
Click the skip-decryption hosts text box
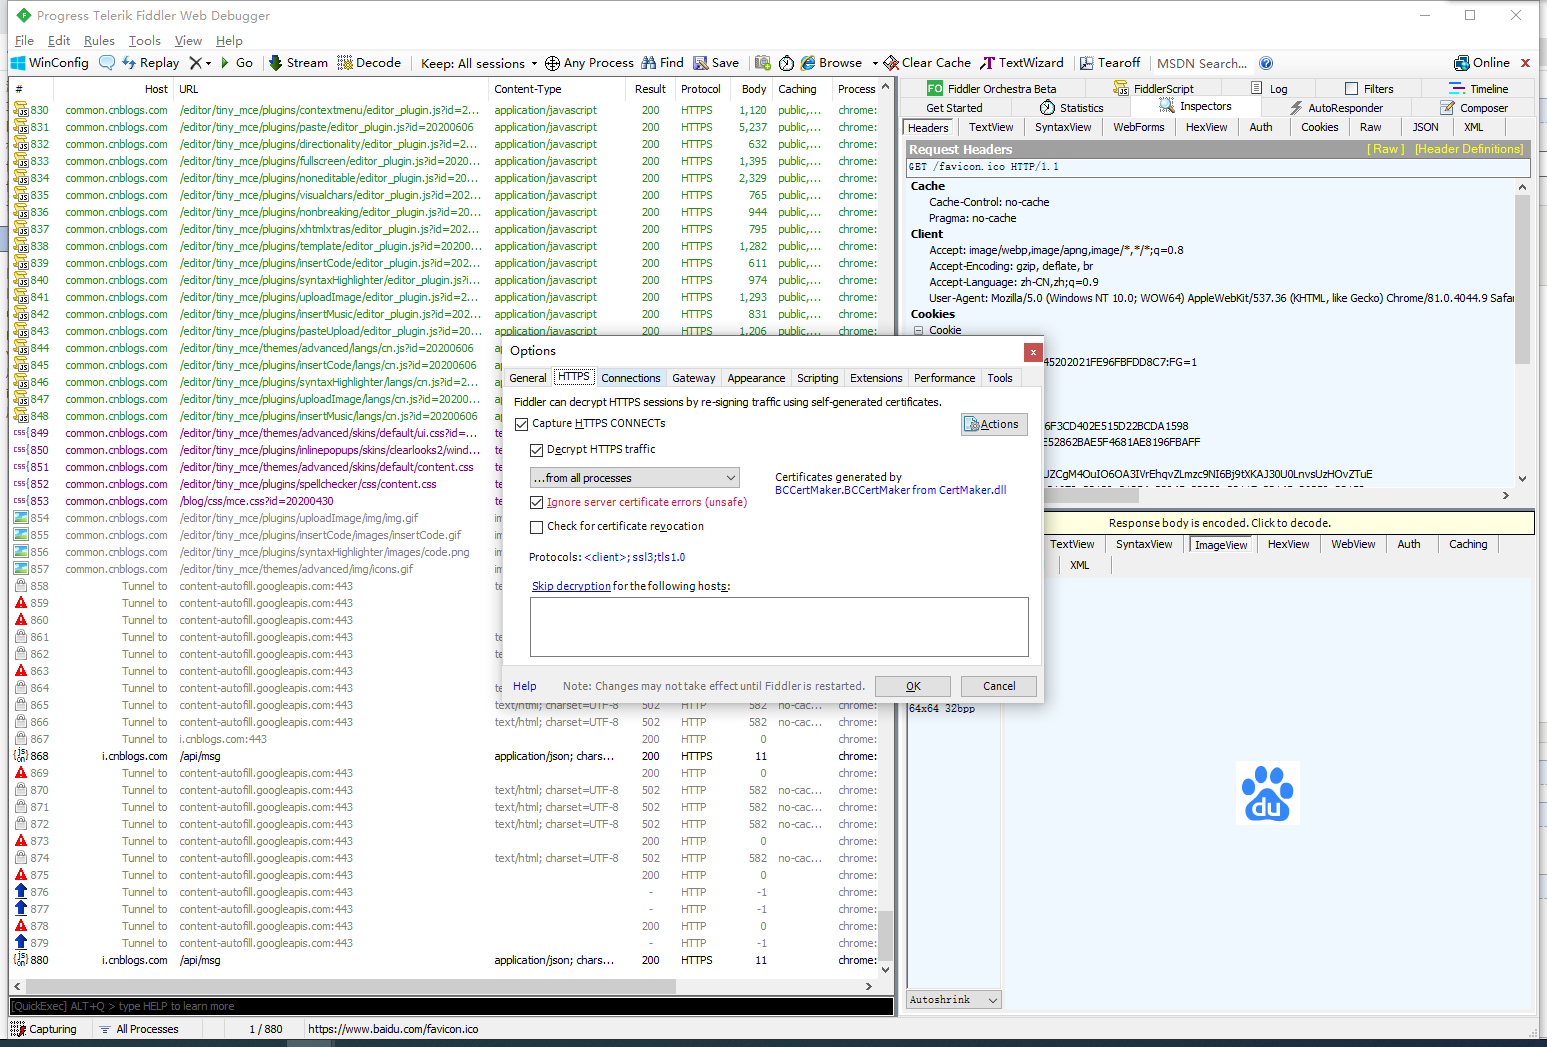(x=779, y=627)
